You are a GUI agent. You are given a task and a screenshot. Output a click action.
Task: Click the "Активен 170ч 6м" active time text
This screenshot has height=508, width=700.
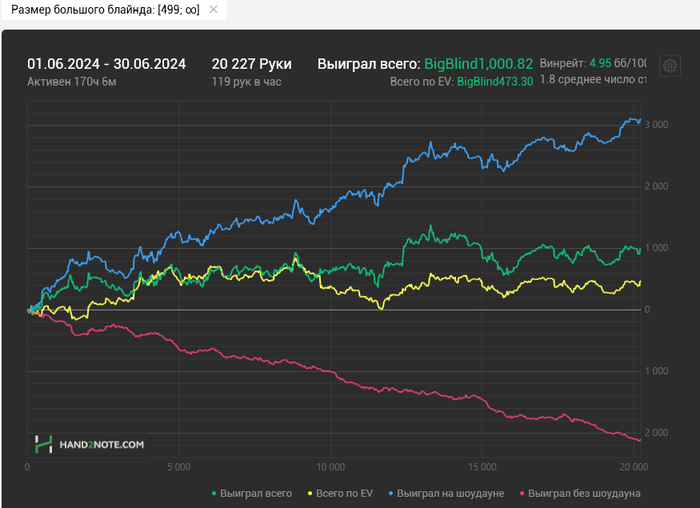(x=71, y=82)
